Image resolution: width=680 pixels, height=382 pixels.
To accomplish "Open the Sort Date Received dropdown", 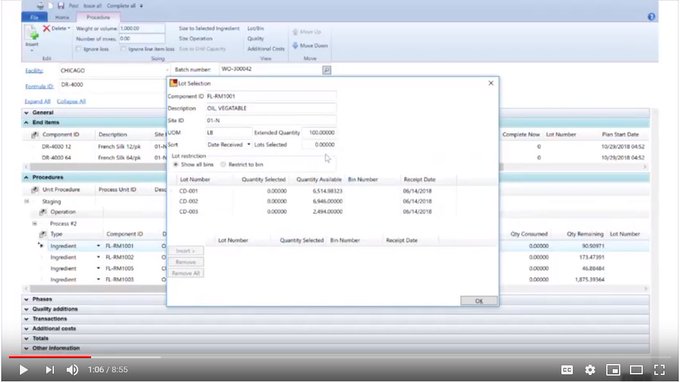I will coord(249,144).
